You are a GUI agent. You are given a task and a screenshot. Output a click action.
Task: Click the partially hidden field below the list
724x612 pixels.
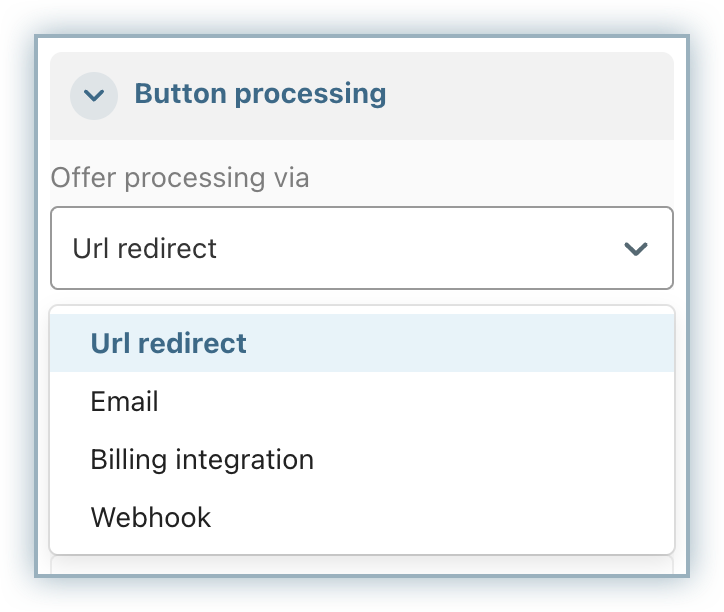click(361, 566)
